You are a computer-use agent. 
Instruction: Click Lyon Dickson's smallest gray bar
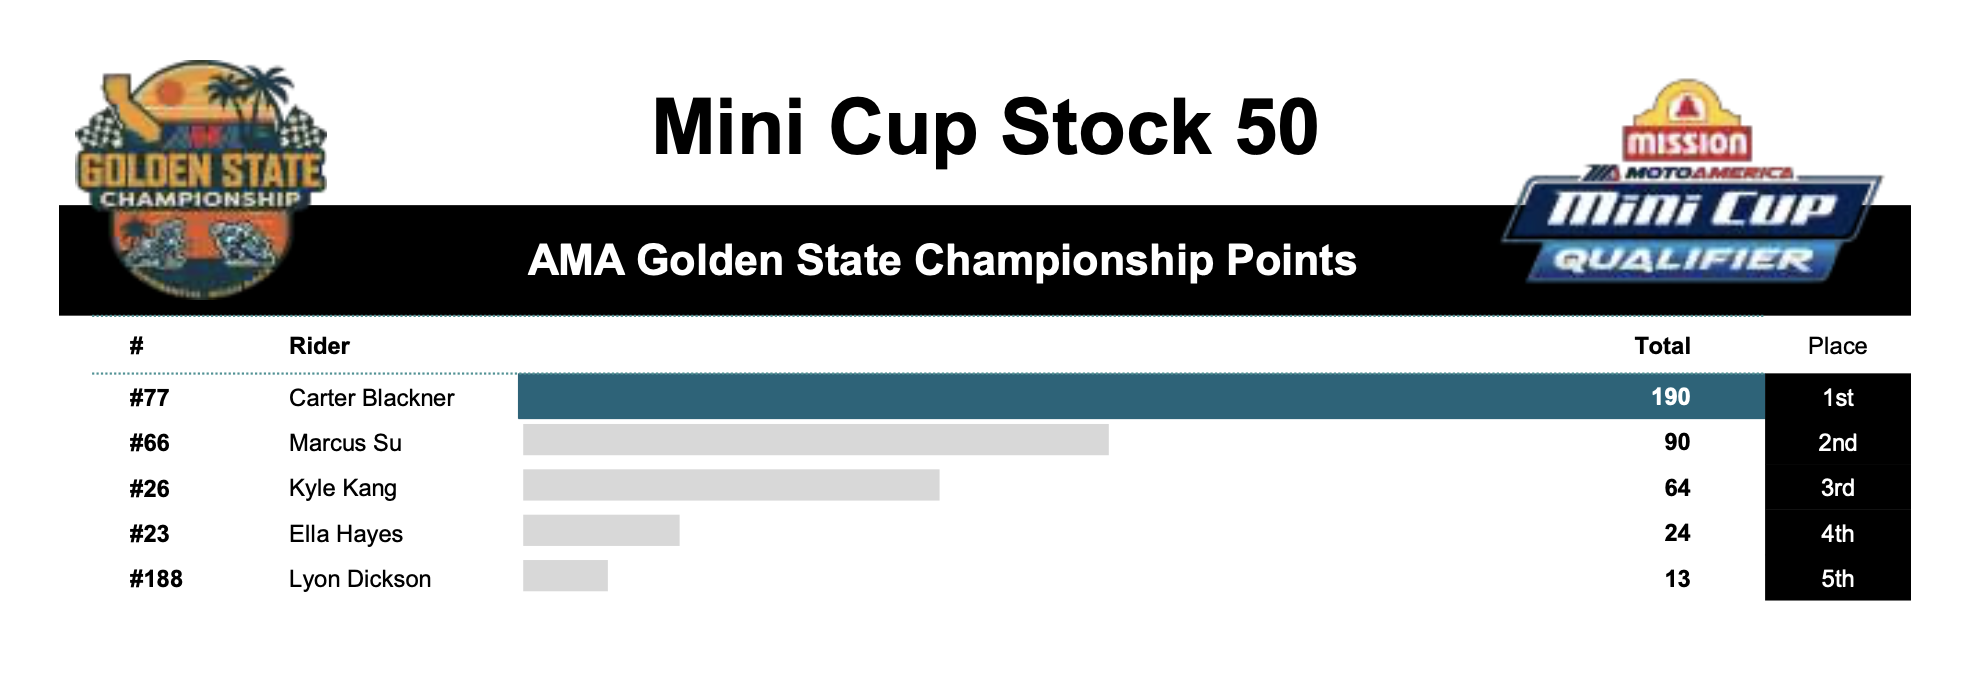[x=565, y=576]
